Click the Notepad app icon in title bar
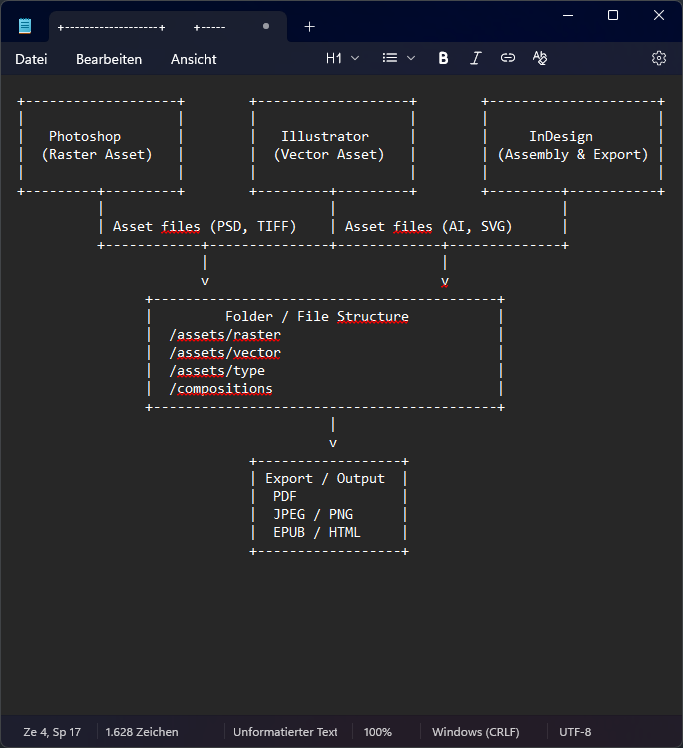The image size is (683, 748). pos(25,27)
